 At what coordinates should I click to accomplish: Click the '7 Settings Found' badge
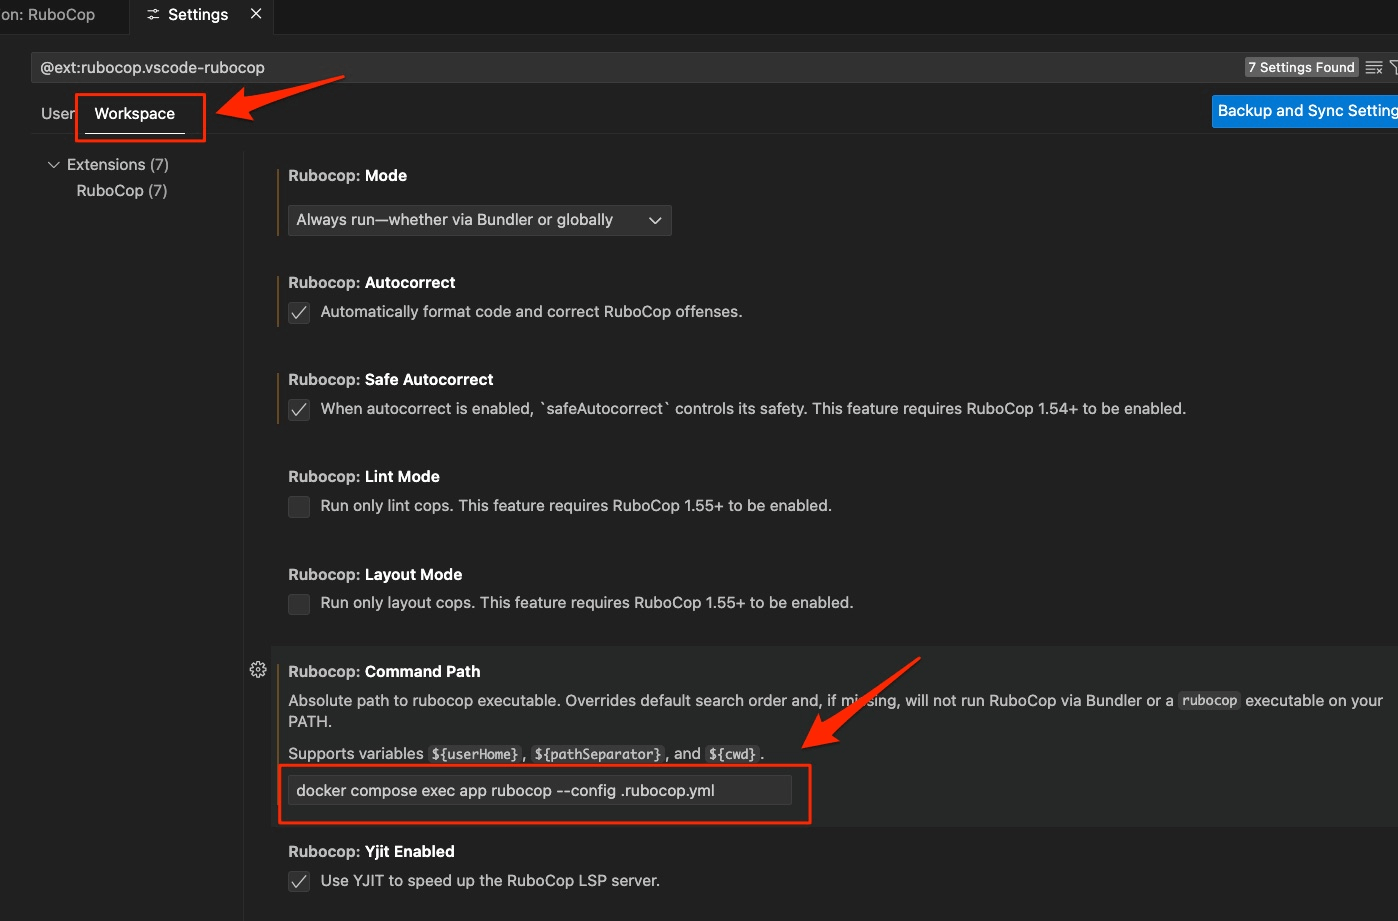click(1301, 67)
